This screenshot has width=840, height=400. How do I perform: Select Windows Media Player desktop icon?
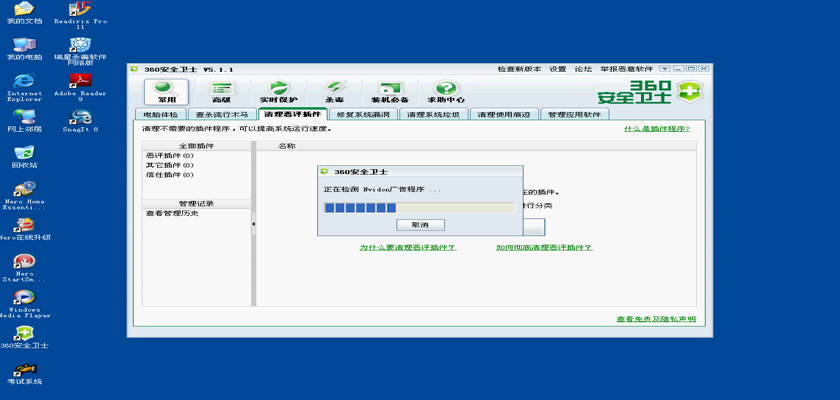(24, 304)
